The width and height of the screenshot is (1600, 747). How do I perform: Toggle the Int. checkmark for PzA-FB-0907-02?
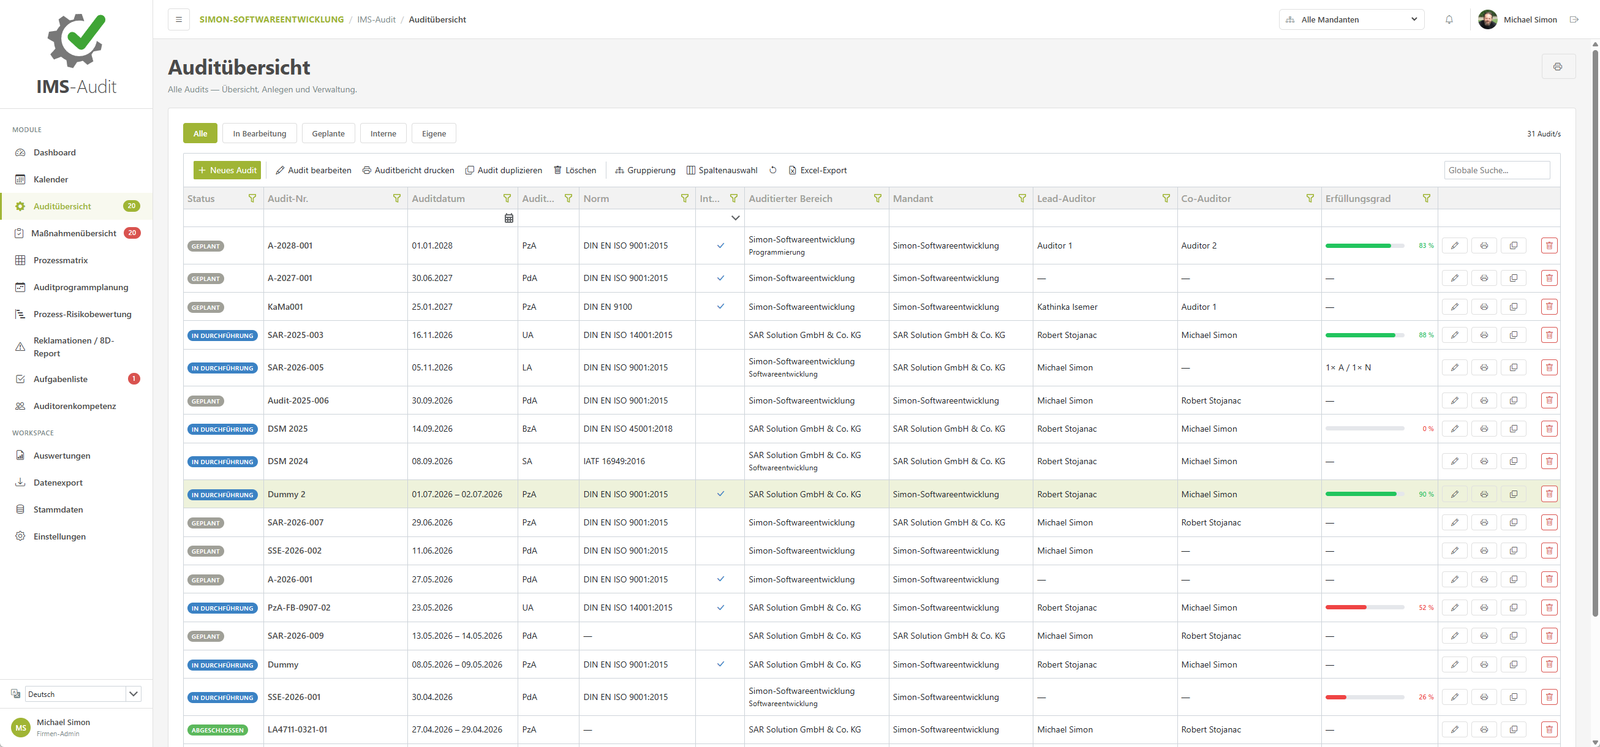721,608
